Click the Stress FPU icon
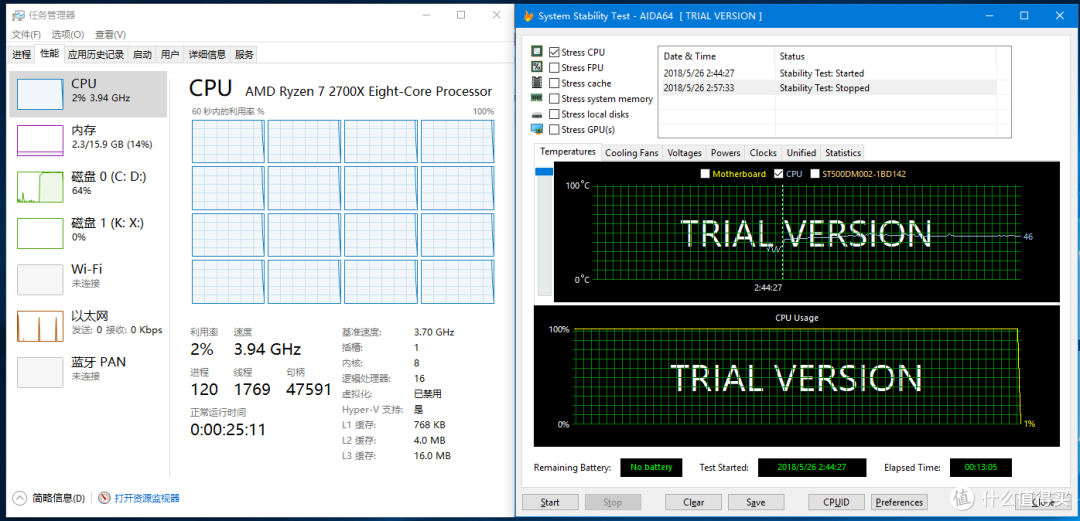The image size is (1080, 521). [537, 67]
